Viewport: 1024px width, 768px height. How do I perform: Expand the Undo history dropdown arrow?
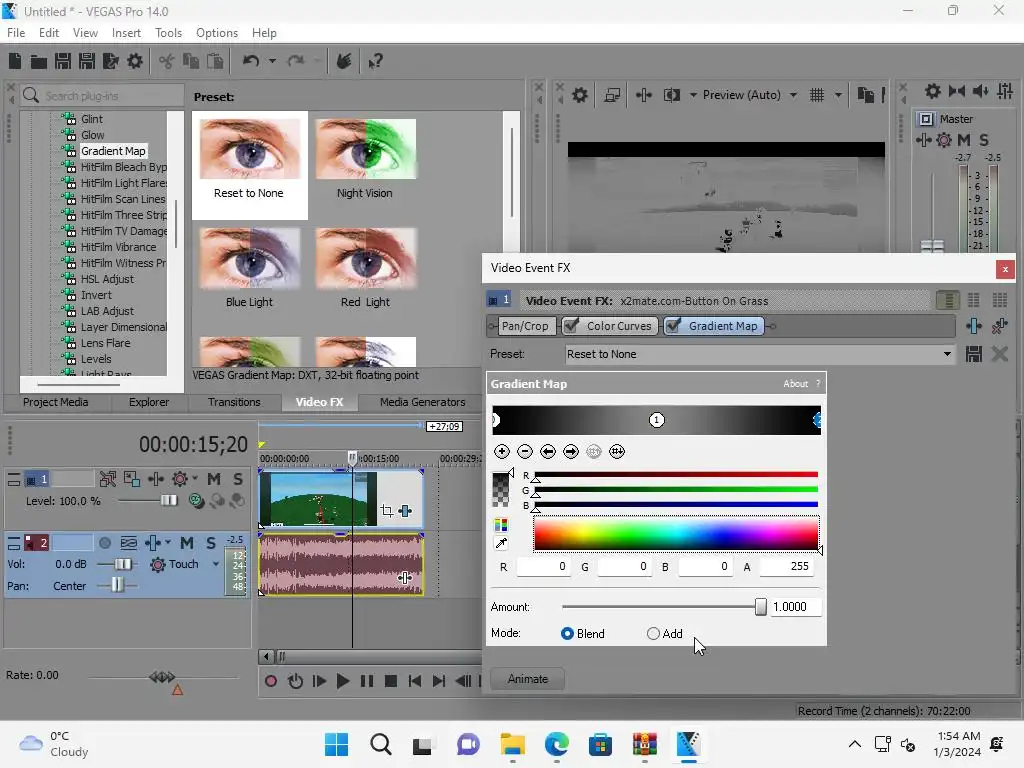pyautogui.click(x=272, y=61)
